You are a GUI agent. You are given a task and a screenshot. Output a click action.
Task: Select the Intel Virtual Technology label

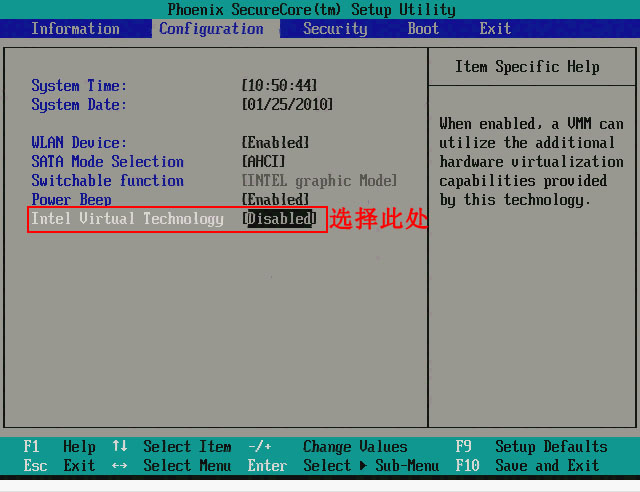coord(127,218)
